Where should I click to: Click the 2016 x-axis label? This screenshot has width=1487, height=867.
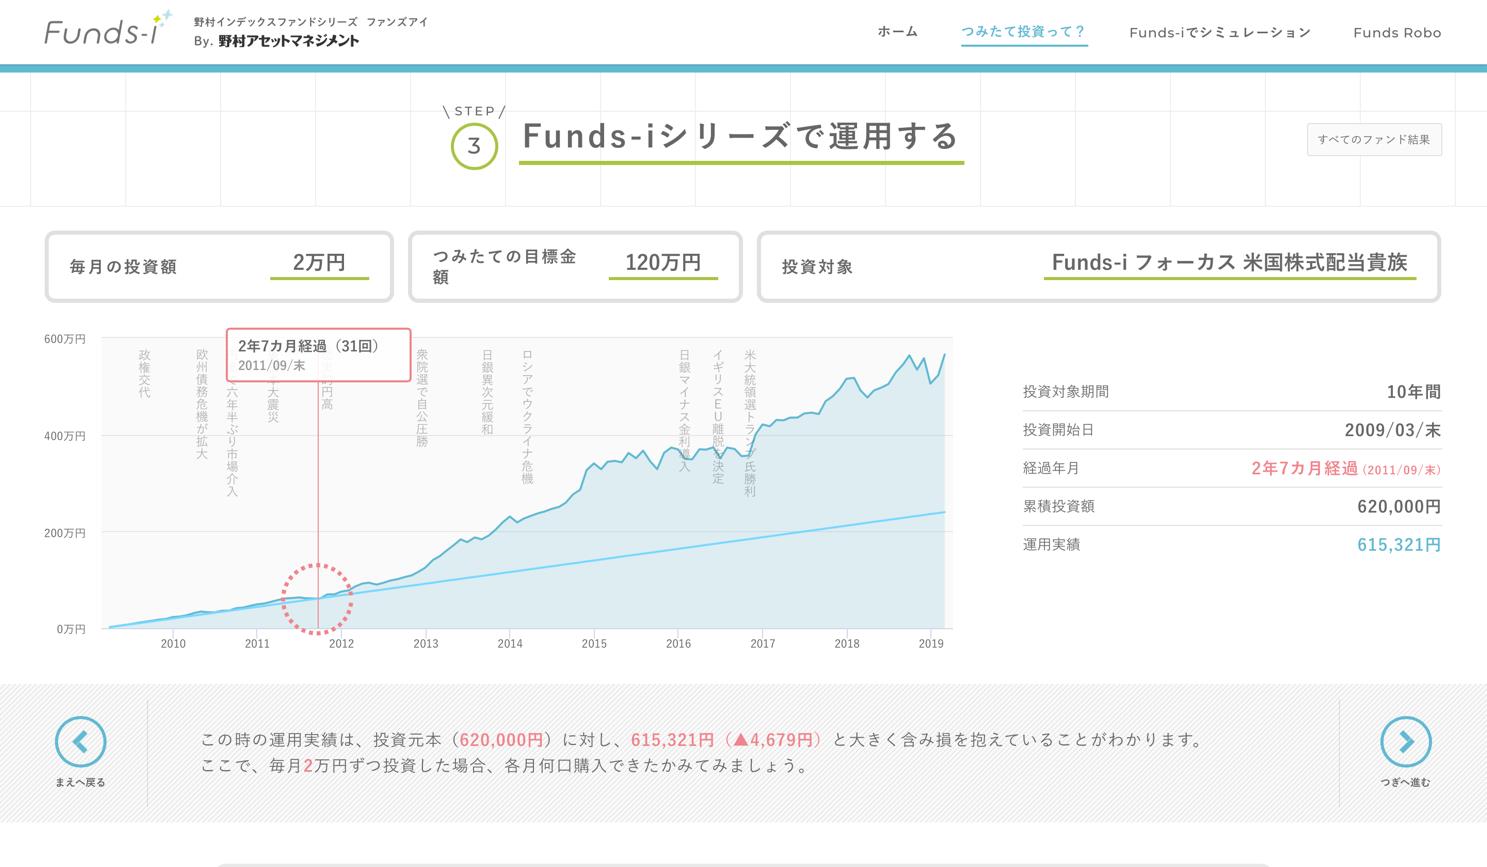click(x=678, y=644)
